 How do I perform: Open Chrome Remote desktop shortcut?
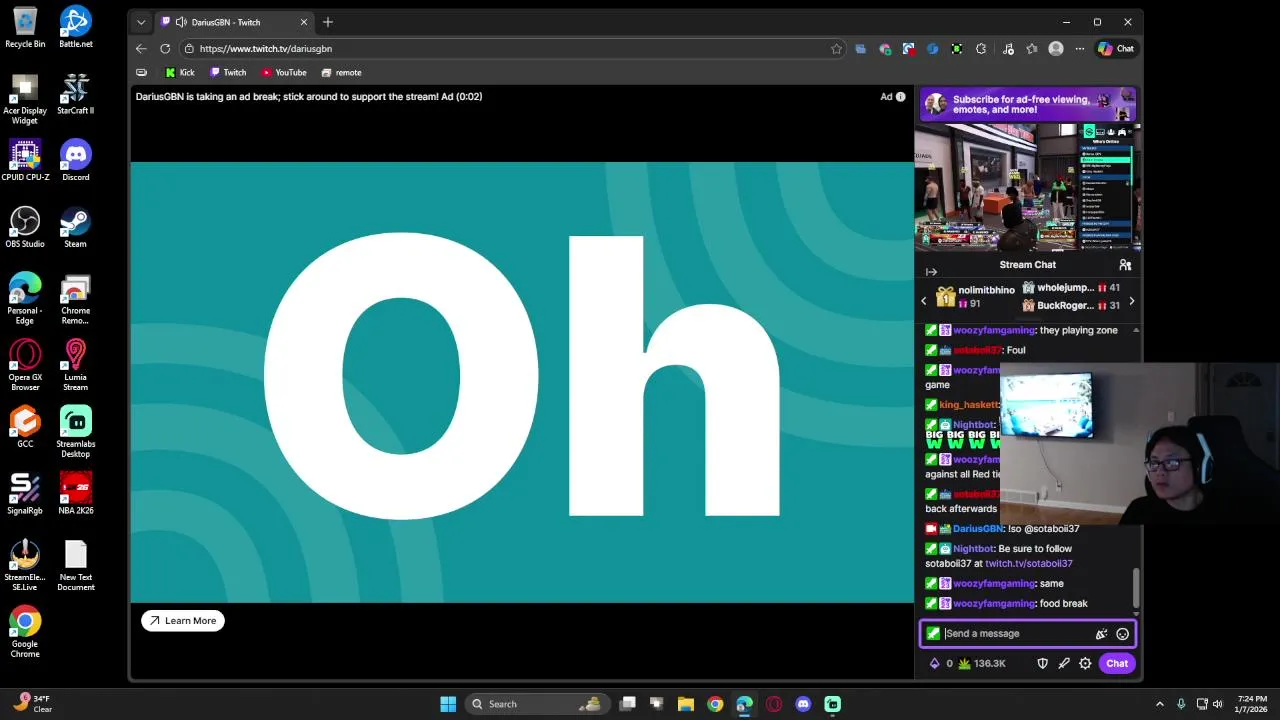tap(76, 299)
